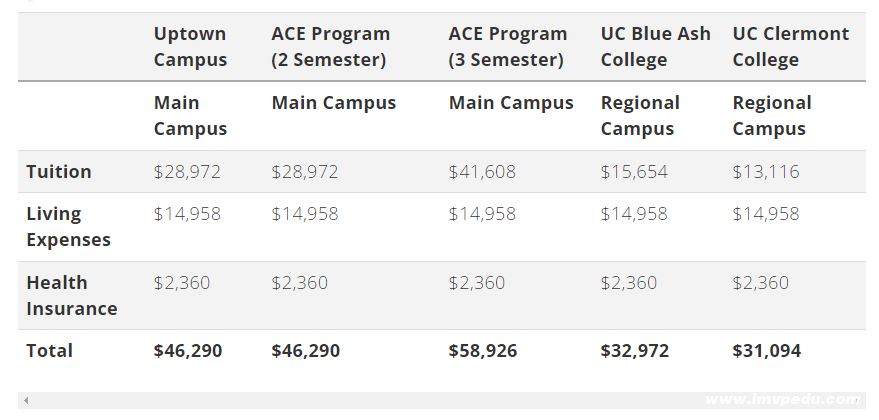Select the $13,116 tuition cell

coord(766,172)
